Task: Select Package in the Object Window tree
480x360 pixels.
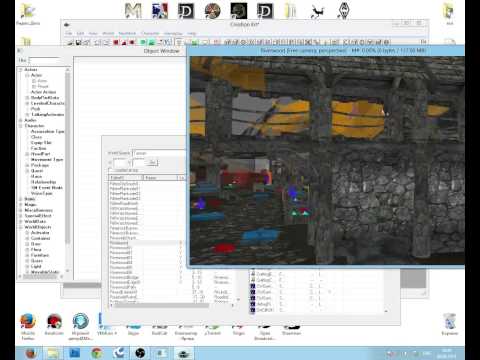Action: pos(40,165)
